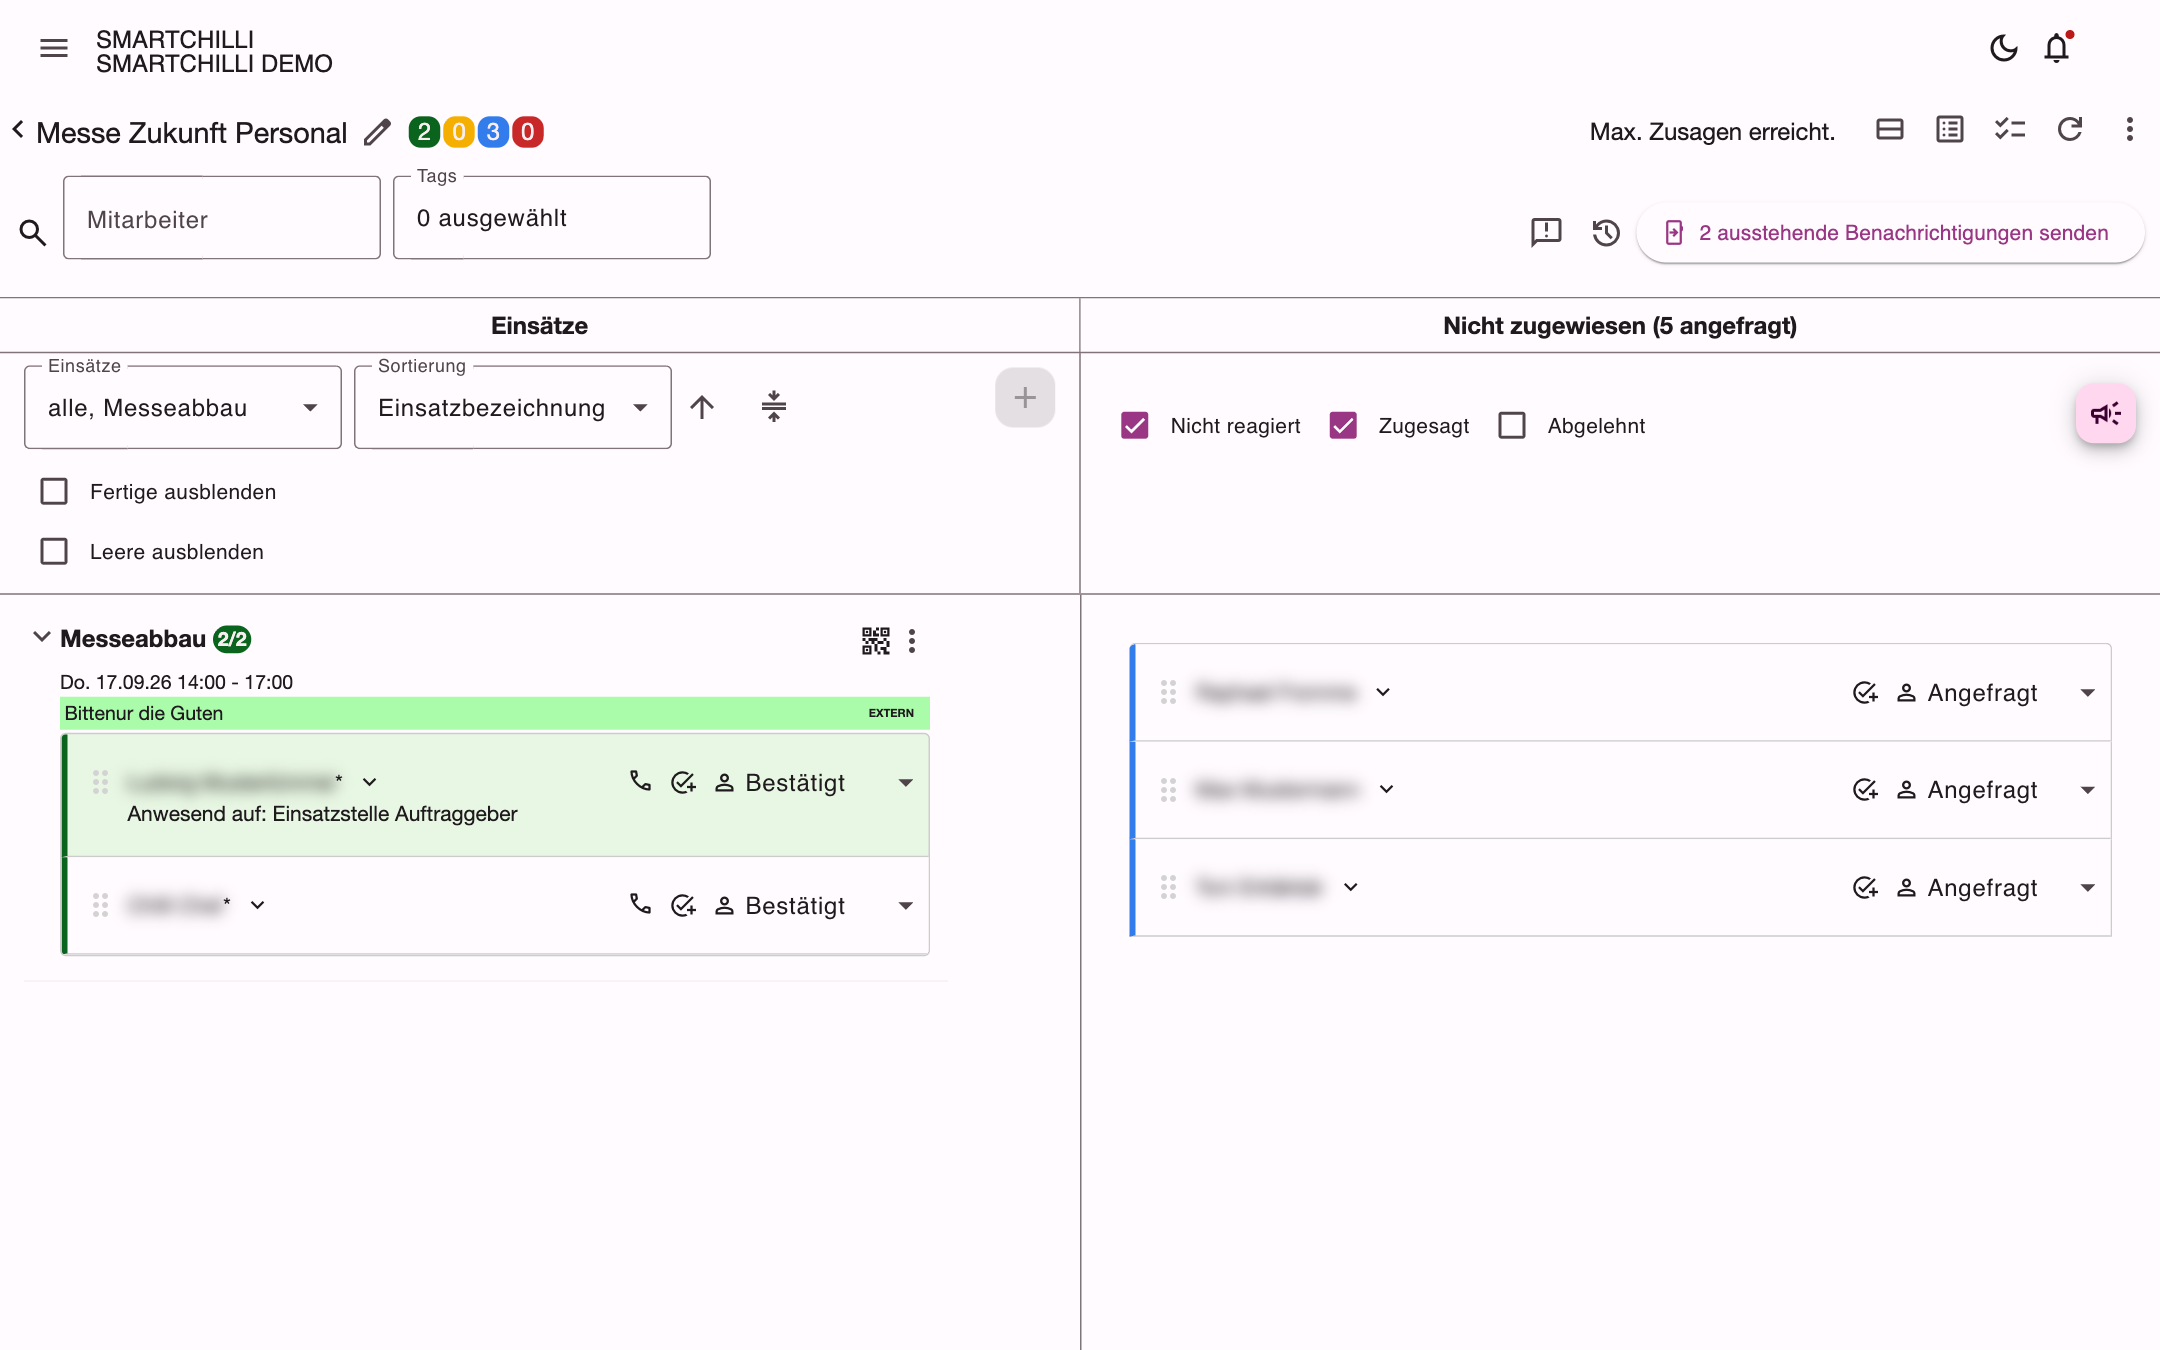This screenshot has height=1350, width=2160.
Task: Uncheck the Nicht reagiert filter
Action: click(1135, 426)
